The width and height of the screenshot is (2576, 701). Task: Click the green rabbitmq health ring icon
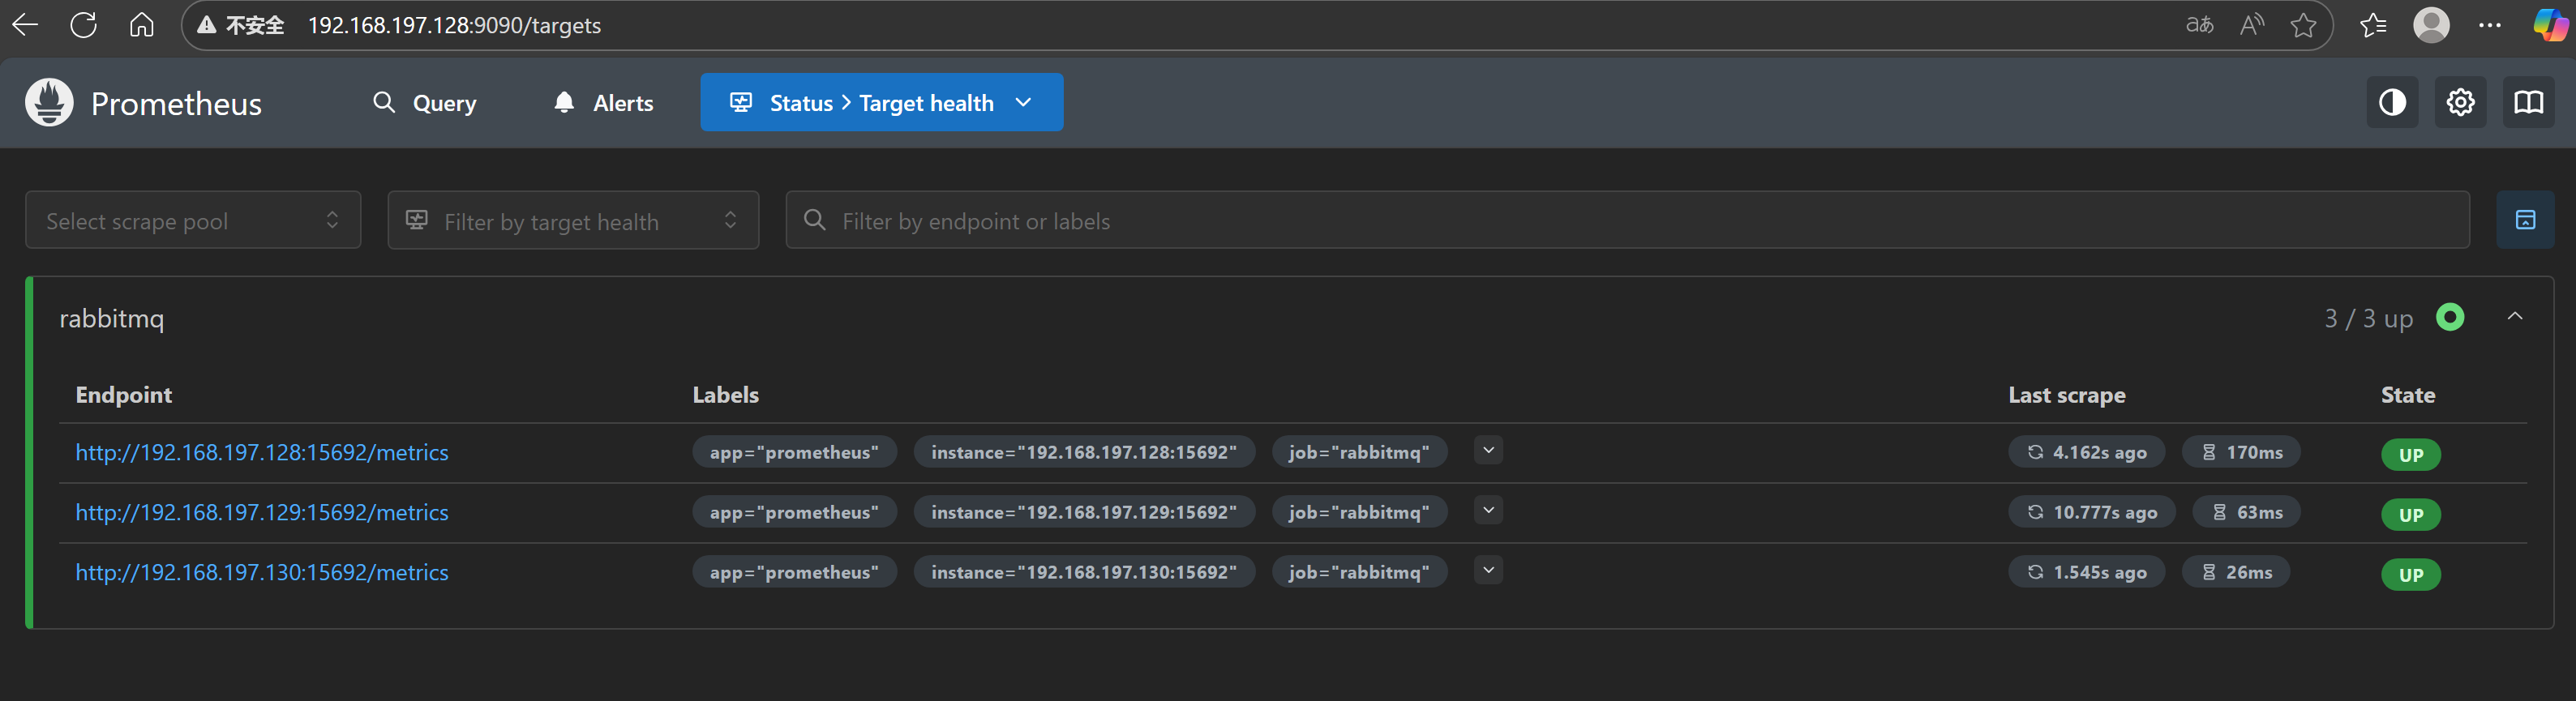(2450, 317)
